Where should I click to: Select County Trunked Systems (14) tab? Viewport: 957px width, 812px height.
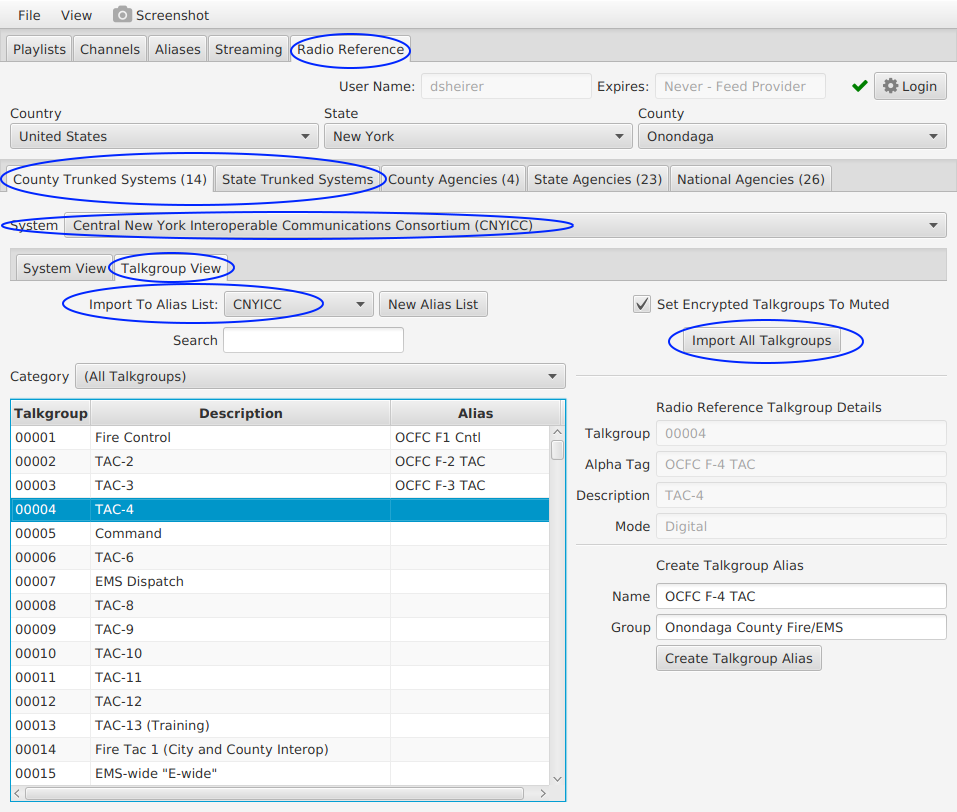[x=110, y=179]
